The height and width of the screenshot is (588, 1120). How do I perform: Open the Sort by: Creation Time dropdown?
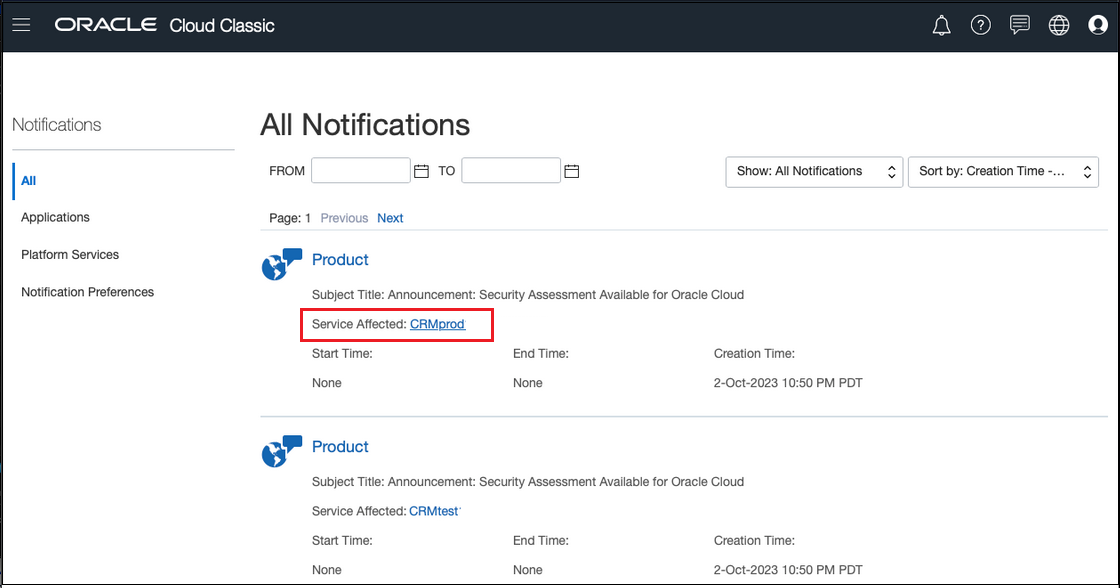1002,171
